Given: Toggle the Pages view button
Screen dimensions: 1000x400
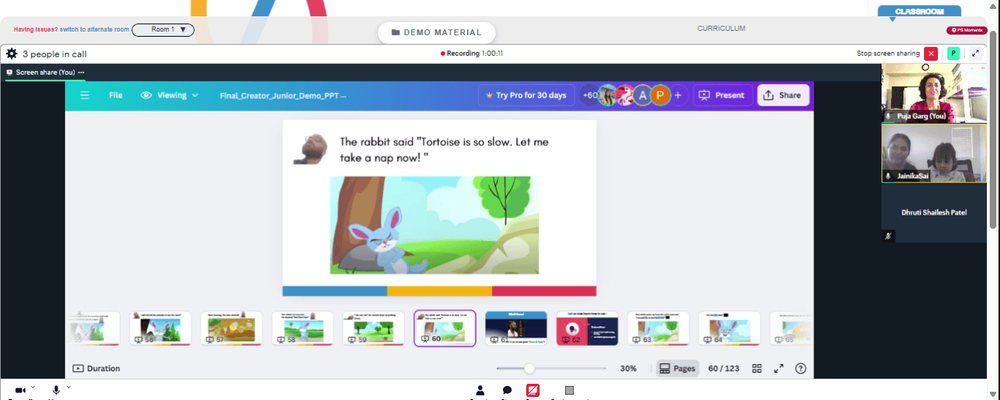Looking at the screenshot, I should [x=677, y=369].
